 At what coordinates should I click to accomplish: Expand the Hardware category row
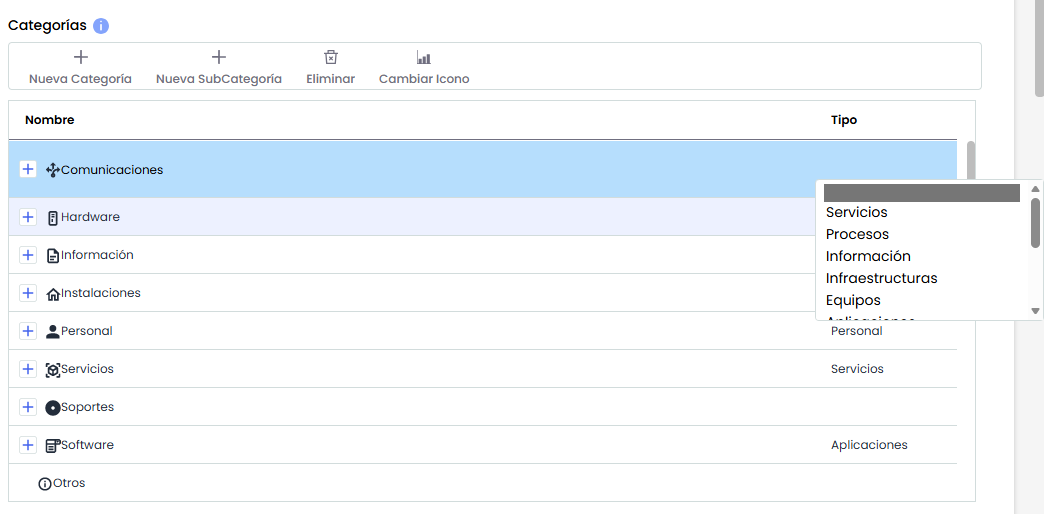click(x=28, y=217)
